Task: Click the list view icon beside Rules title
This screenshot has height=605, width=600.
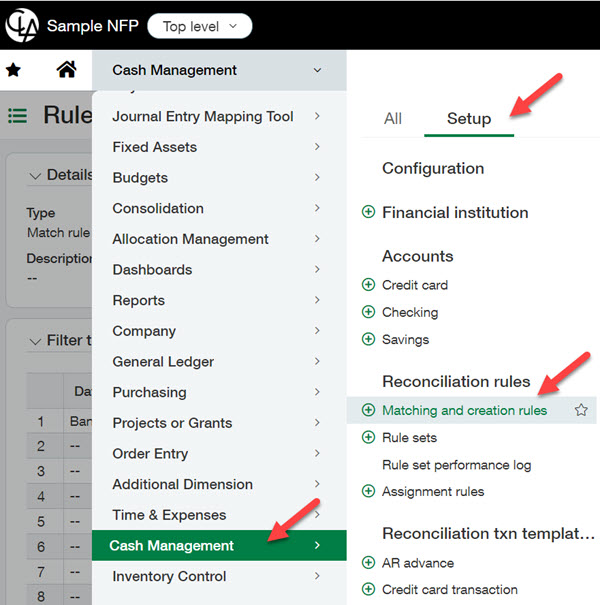Action: tap(17, 116)
